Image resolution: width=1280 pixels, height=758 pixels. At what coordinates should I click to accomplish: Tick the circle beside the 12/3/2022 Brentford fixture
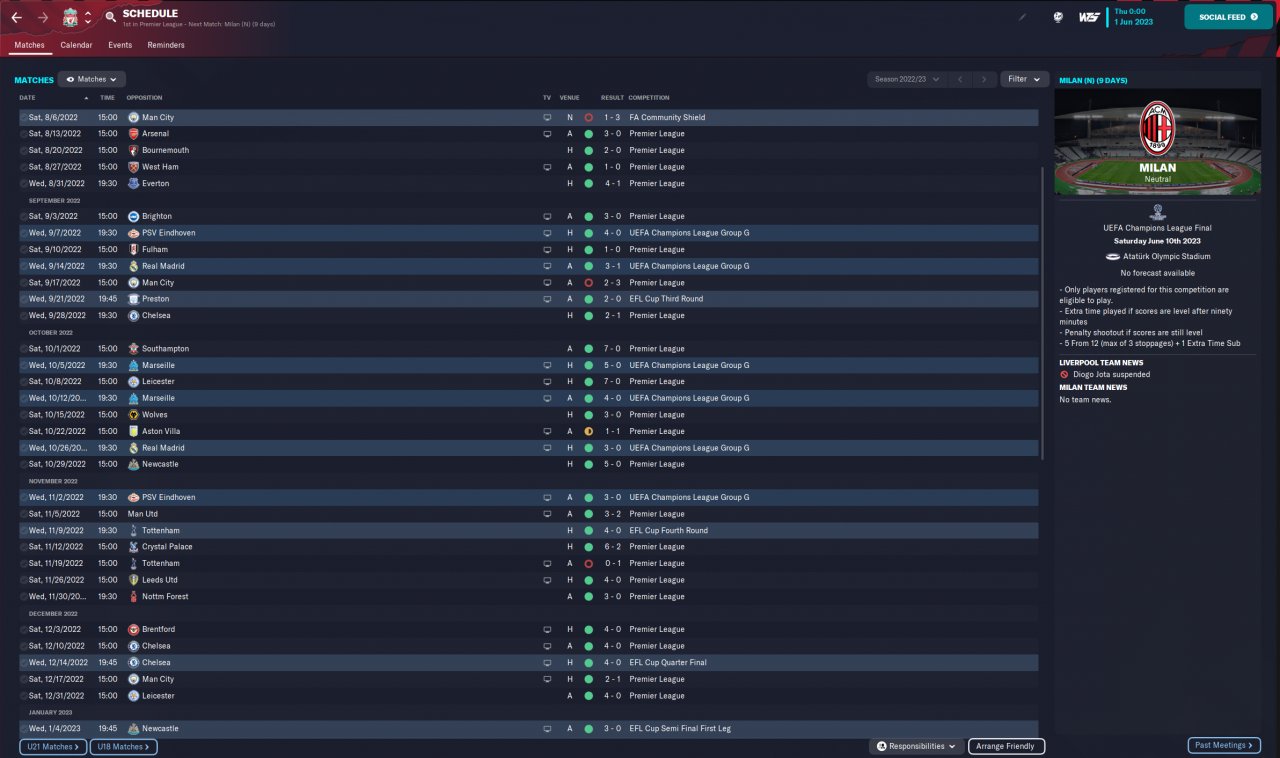(24, 630)
